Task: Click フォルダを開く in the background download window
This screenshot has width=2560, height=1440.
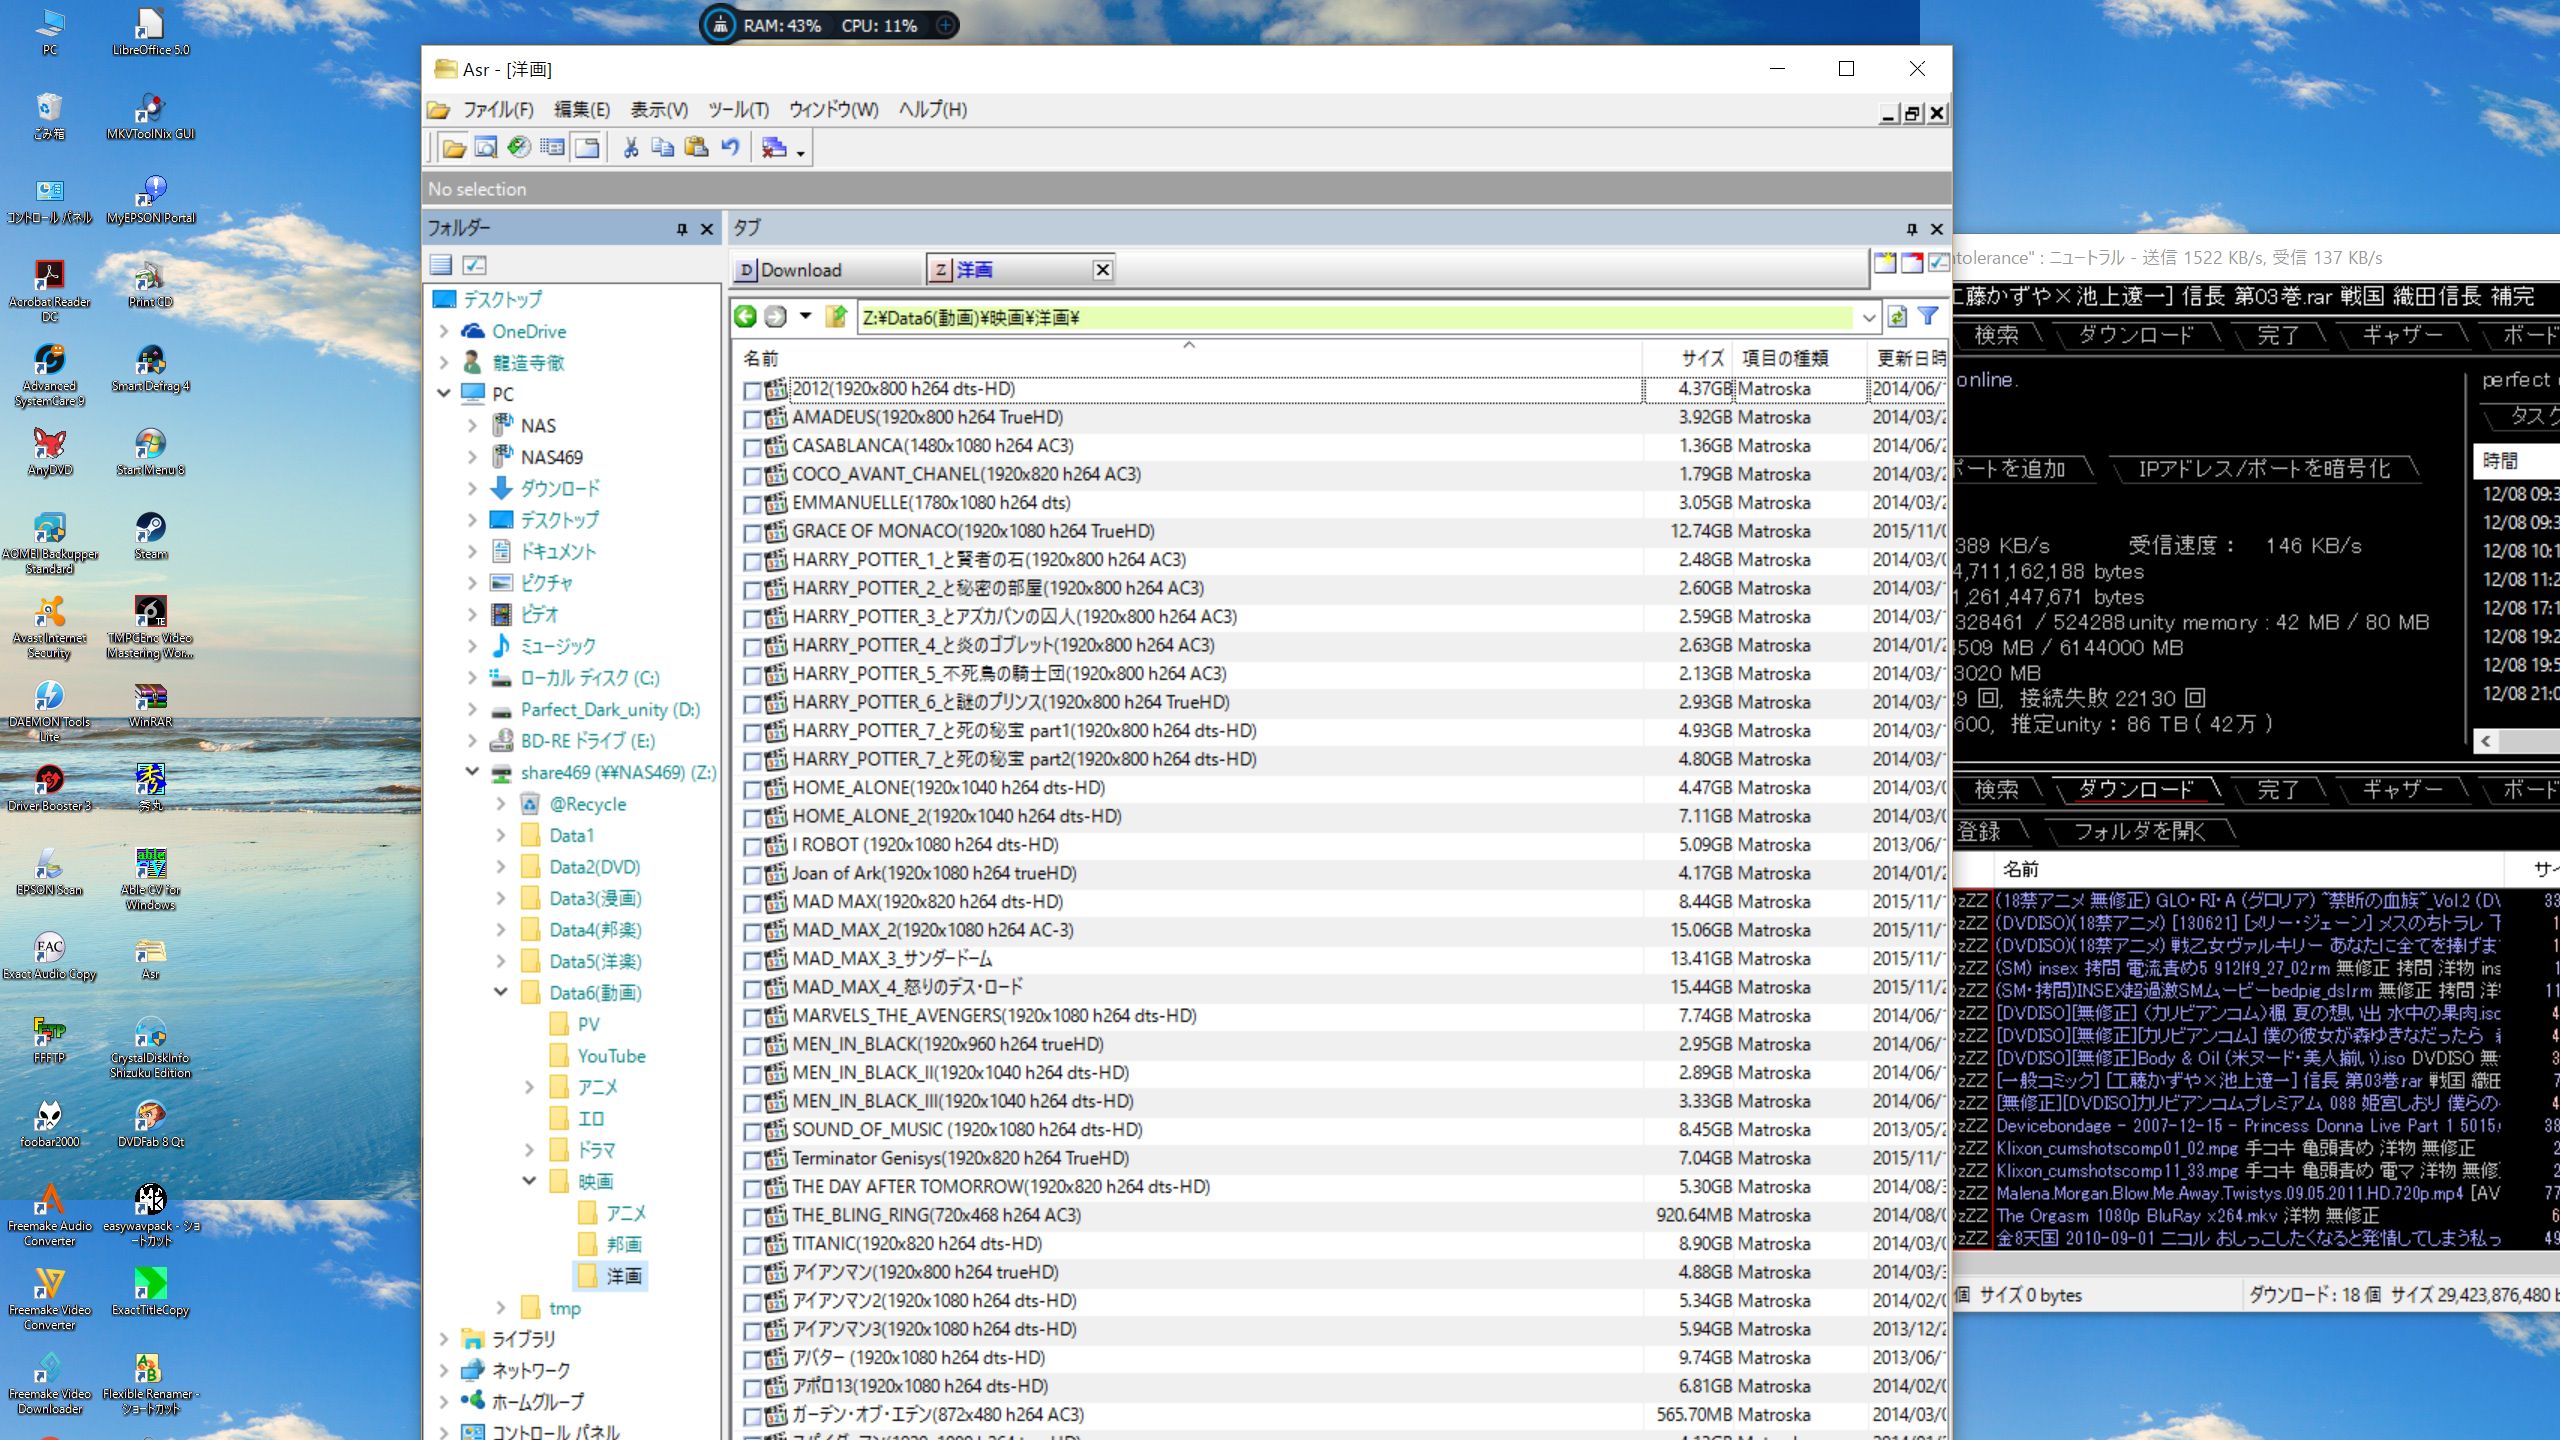Action: tap(2139, 831)
